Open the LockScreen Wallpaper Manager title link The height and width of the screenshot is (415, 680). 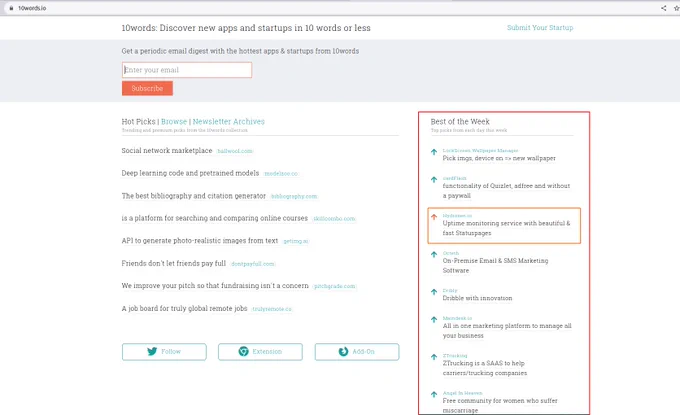pyautogui.click(x=480, y=150)
